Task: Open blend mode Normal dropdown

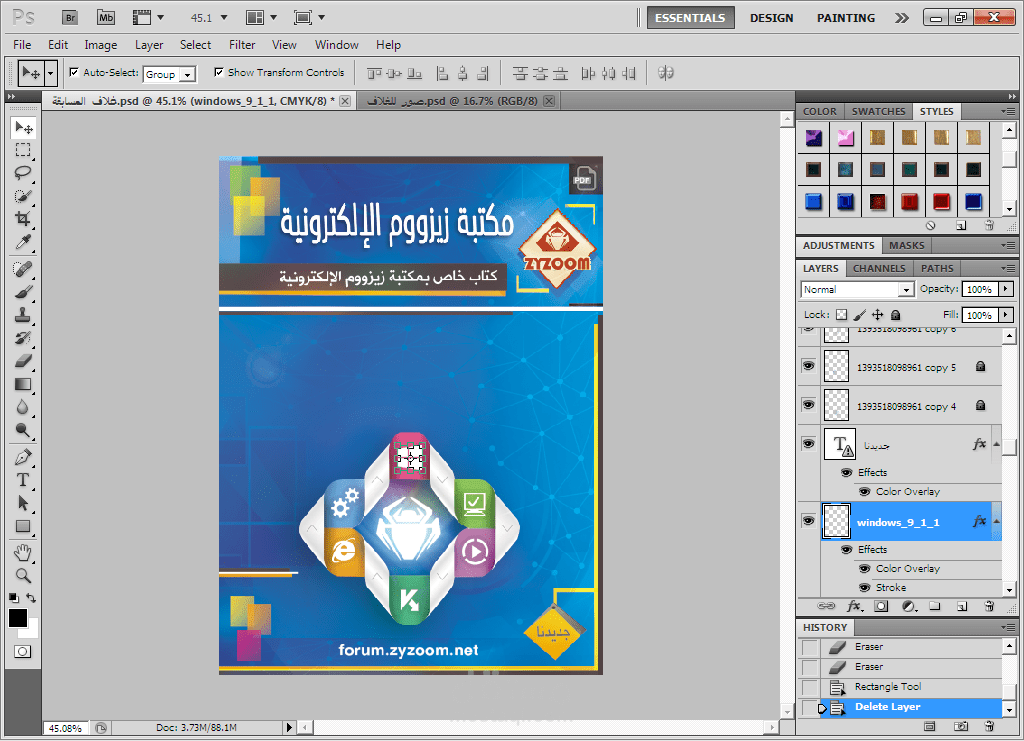Action: point(906,289)
